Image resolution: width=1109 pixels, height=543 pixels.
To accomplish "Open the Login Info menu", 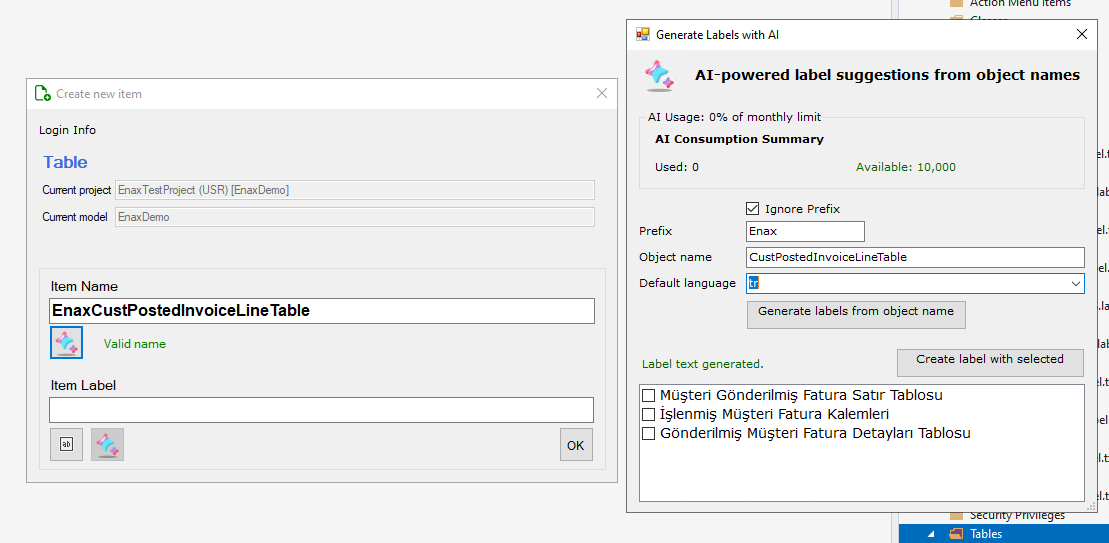I will (x=67, y=130).
